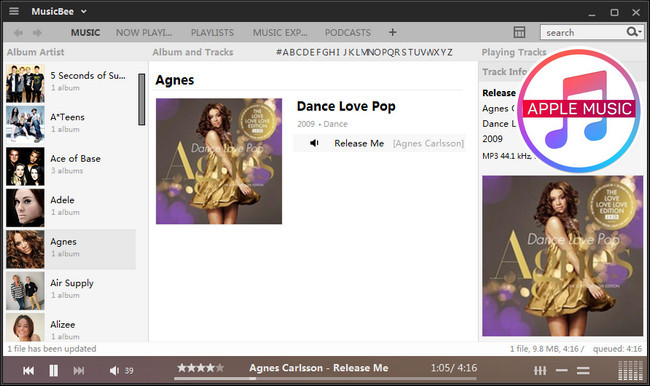650x386 pixels.
Task: Open the NOW PLAYING tab
Action: point(144,33)
